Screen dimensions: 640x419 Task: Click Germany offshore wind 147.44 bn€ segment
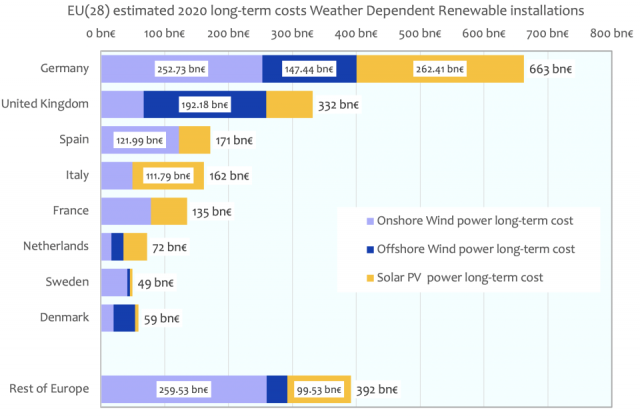tap(309, 70)
